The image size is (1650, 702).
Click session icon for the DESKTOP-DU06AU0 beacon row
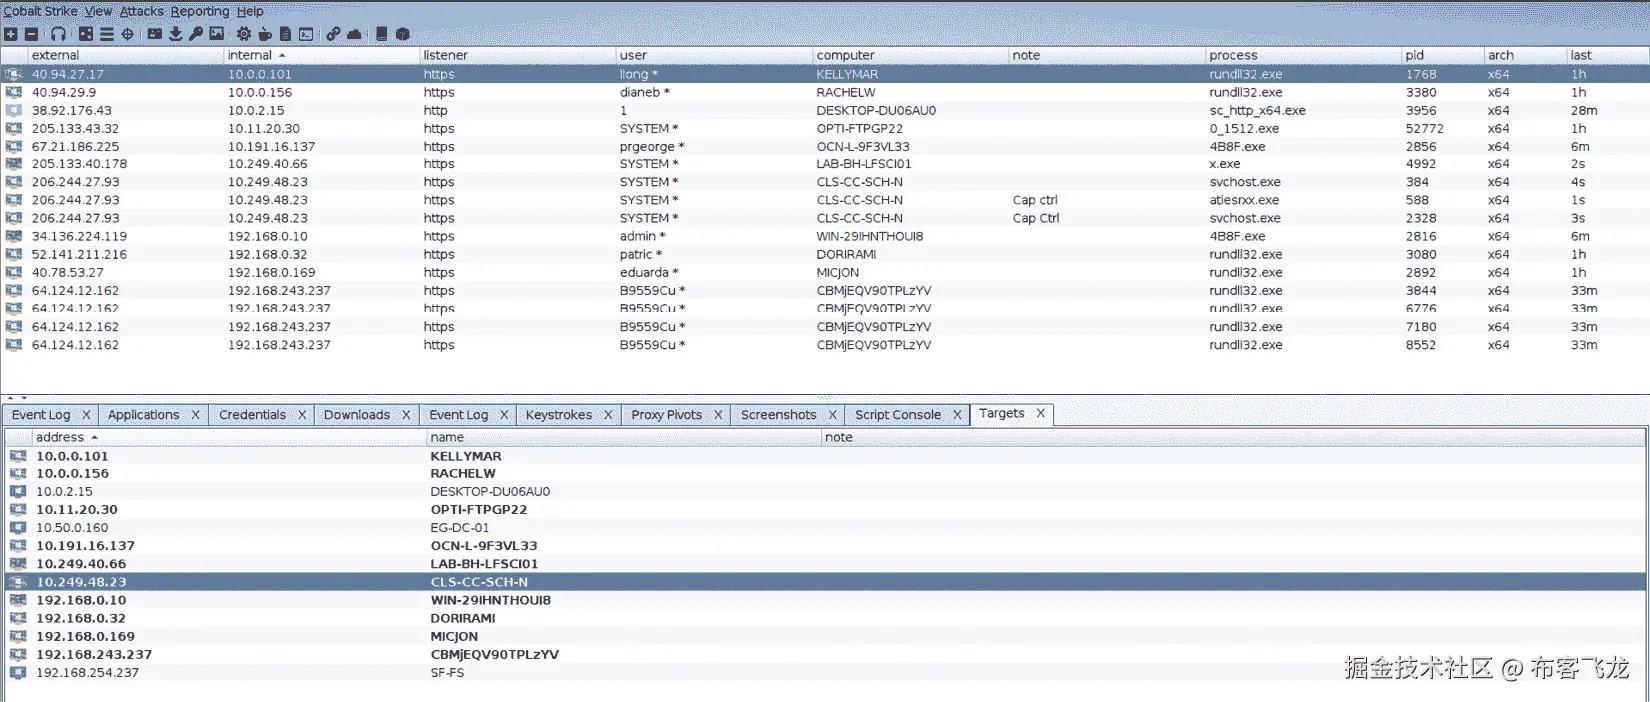point(14,110)
